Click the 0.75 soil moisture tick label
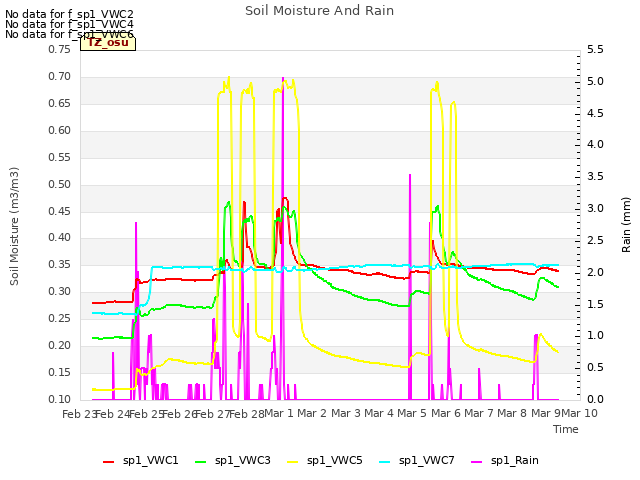Screen dimensions: 640x480 click(60, 49)
